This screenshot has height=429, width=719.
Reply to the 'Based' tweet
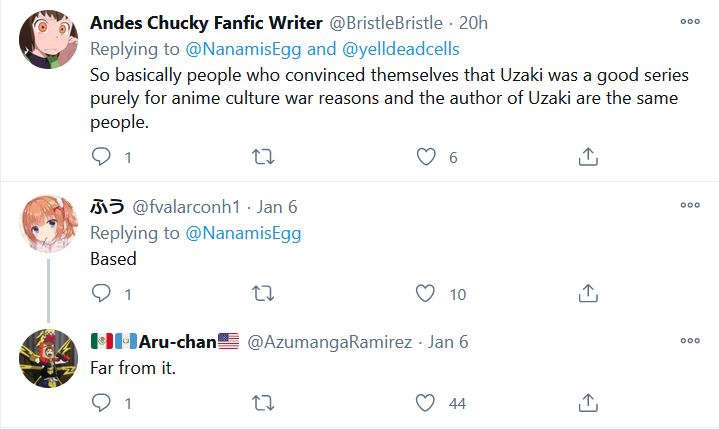(x=101, y=294)
